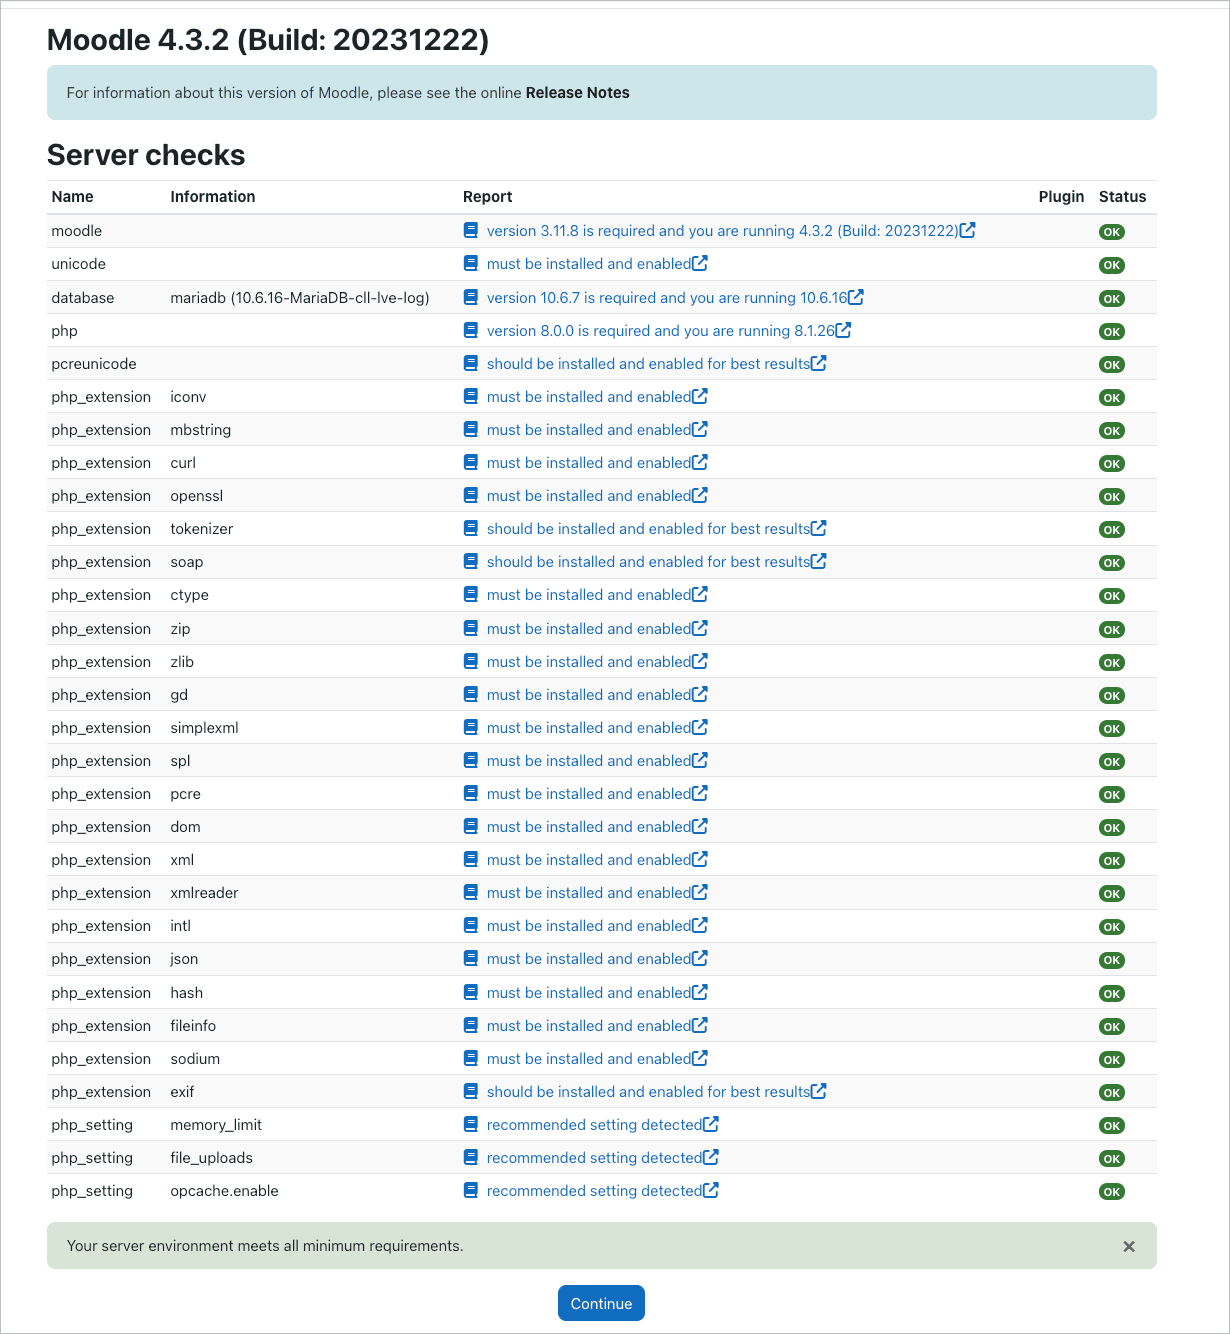Click the book icon in the soap row

pyautogui.click(x=471, y=561)
